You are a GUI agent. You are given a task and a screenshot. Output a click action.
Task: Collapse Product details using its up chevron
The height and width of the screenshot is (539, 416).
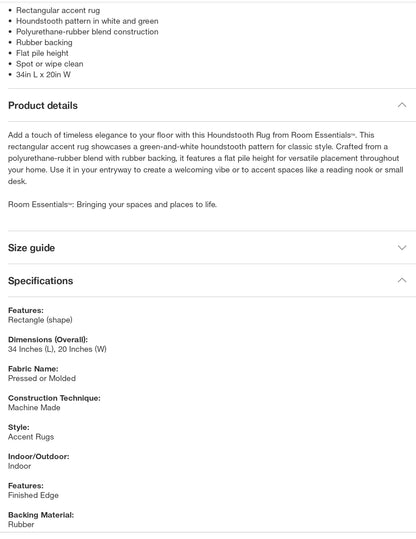(x=402, y=105)
